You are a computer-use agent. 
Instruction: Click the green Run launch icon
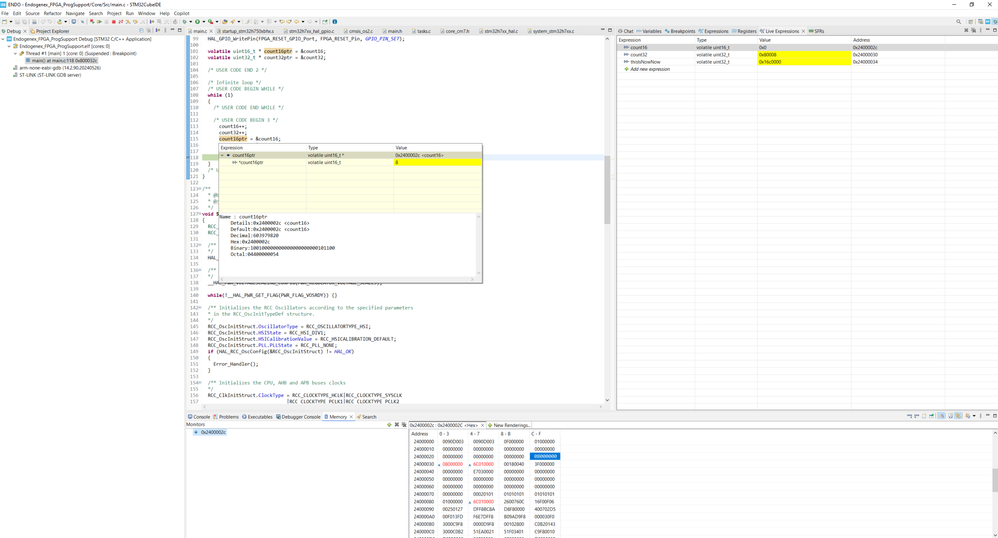pyautogui.click(x=197, y=21)
